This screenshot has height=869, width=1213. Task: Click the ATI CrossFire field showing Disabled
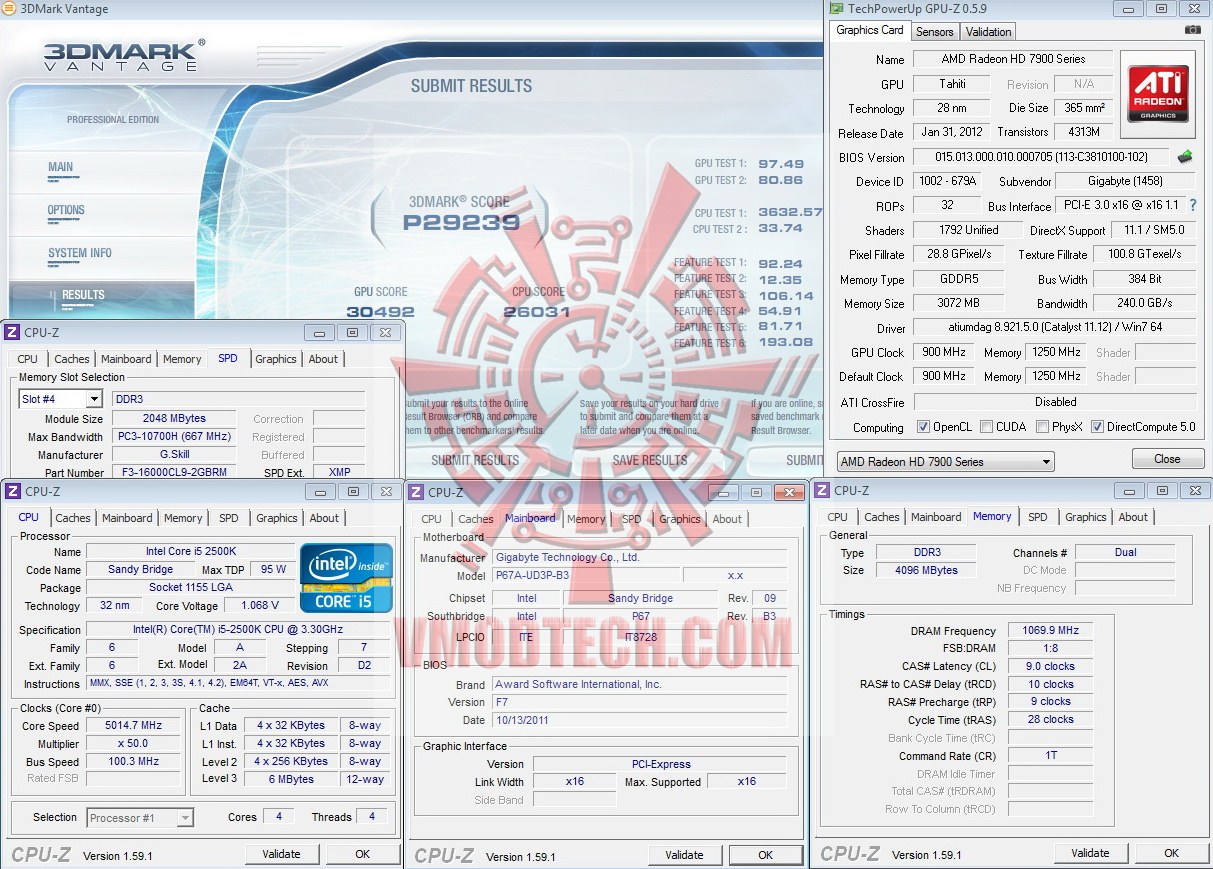[1054, 402]
